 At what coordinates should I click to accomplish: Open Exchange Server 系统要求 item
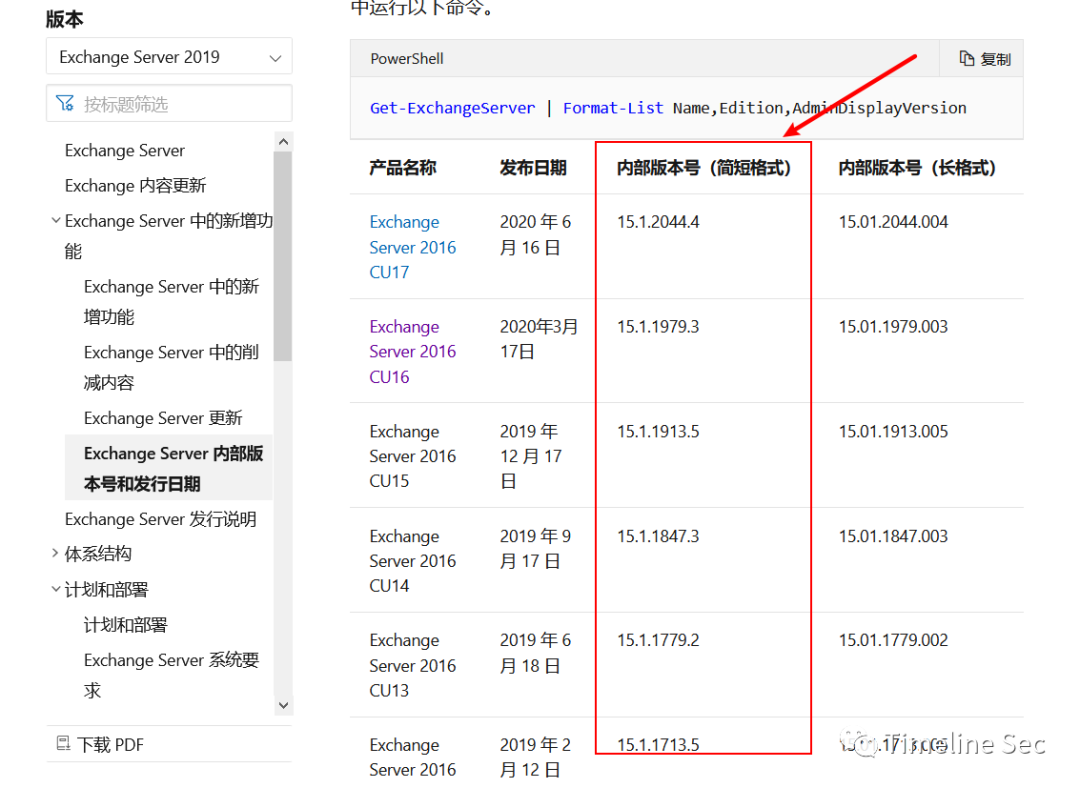pos(171,675)
